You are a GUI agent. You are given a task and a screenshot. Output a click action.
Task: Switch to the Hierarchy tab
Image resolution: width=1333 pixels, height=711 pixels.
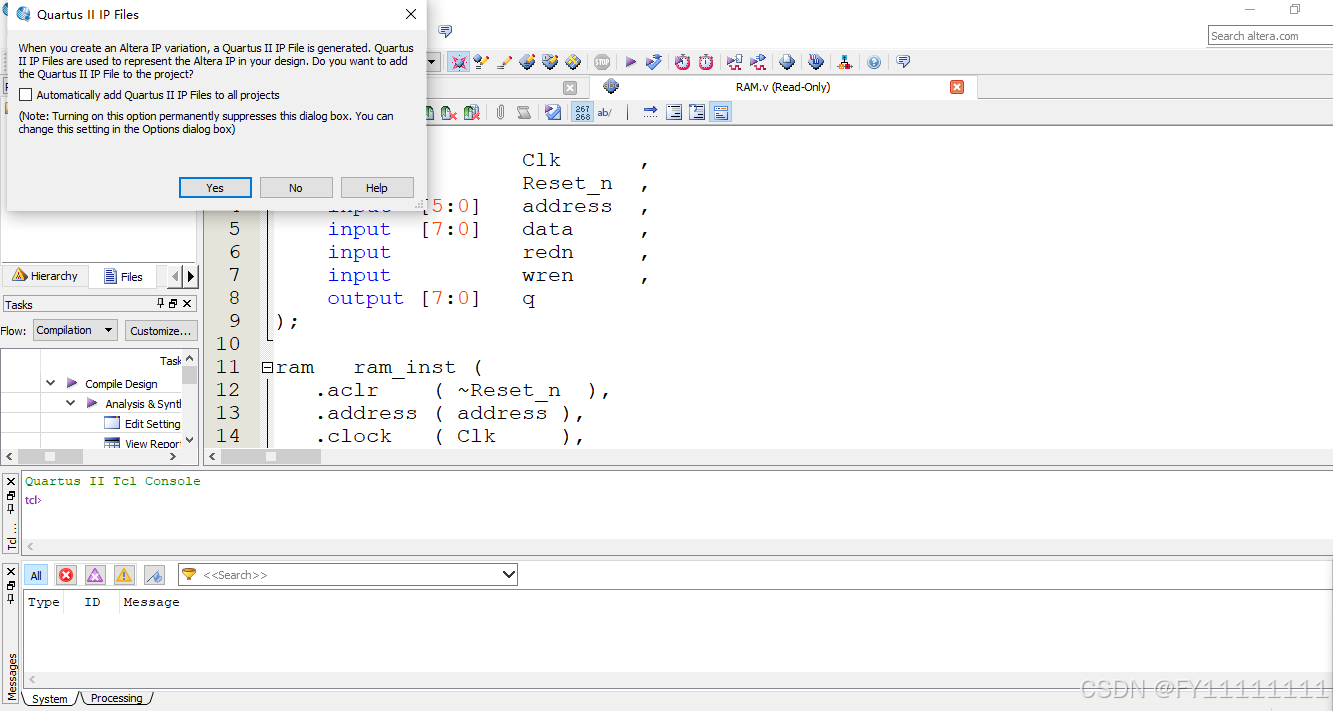[45, 276]
